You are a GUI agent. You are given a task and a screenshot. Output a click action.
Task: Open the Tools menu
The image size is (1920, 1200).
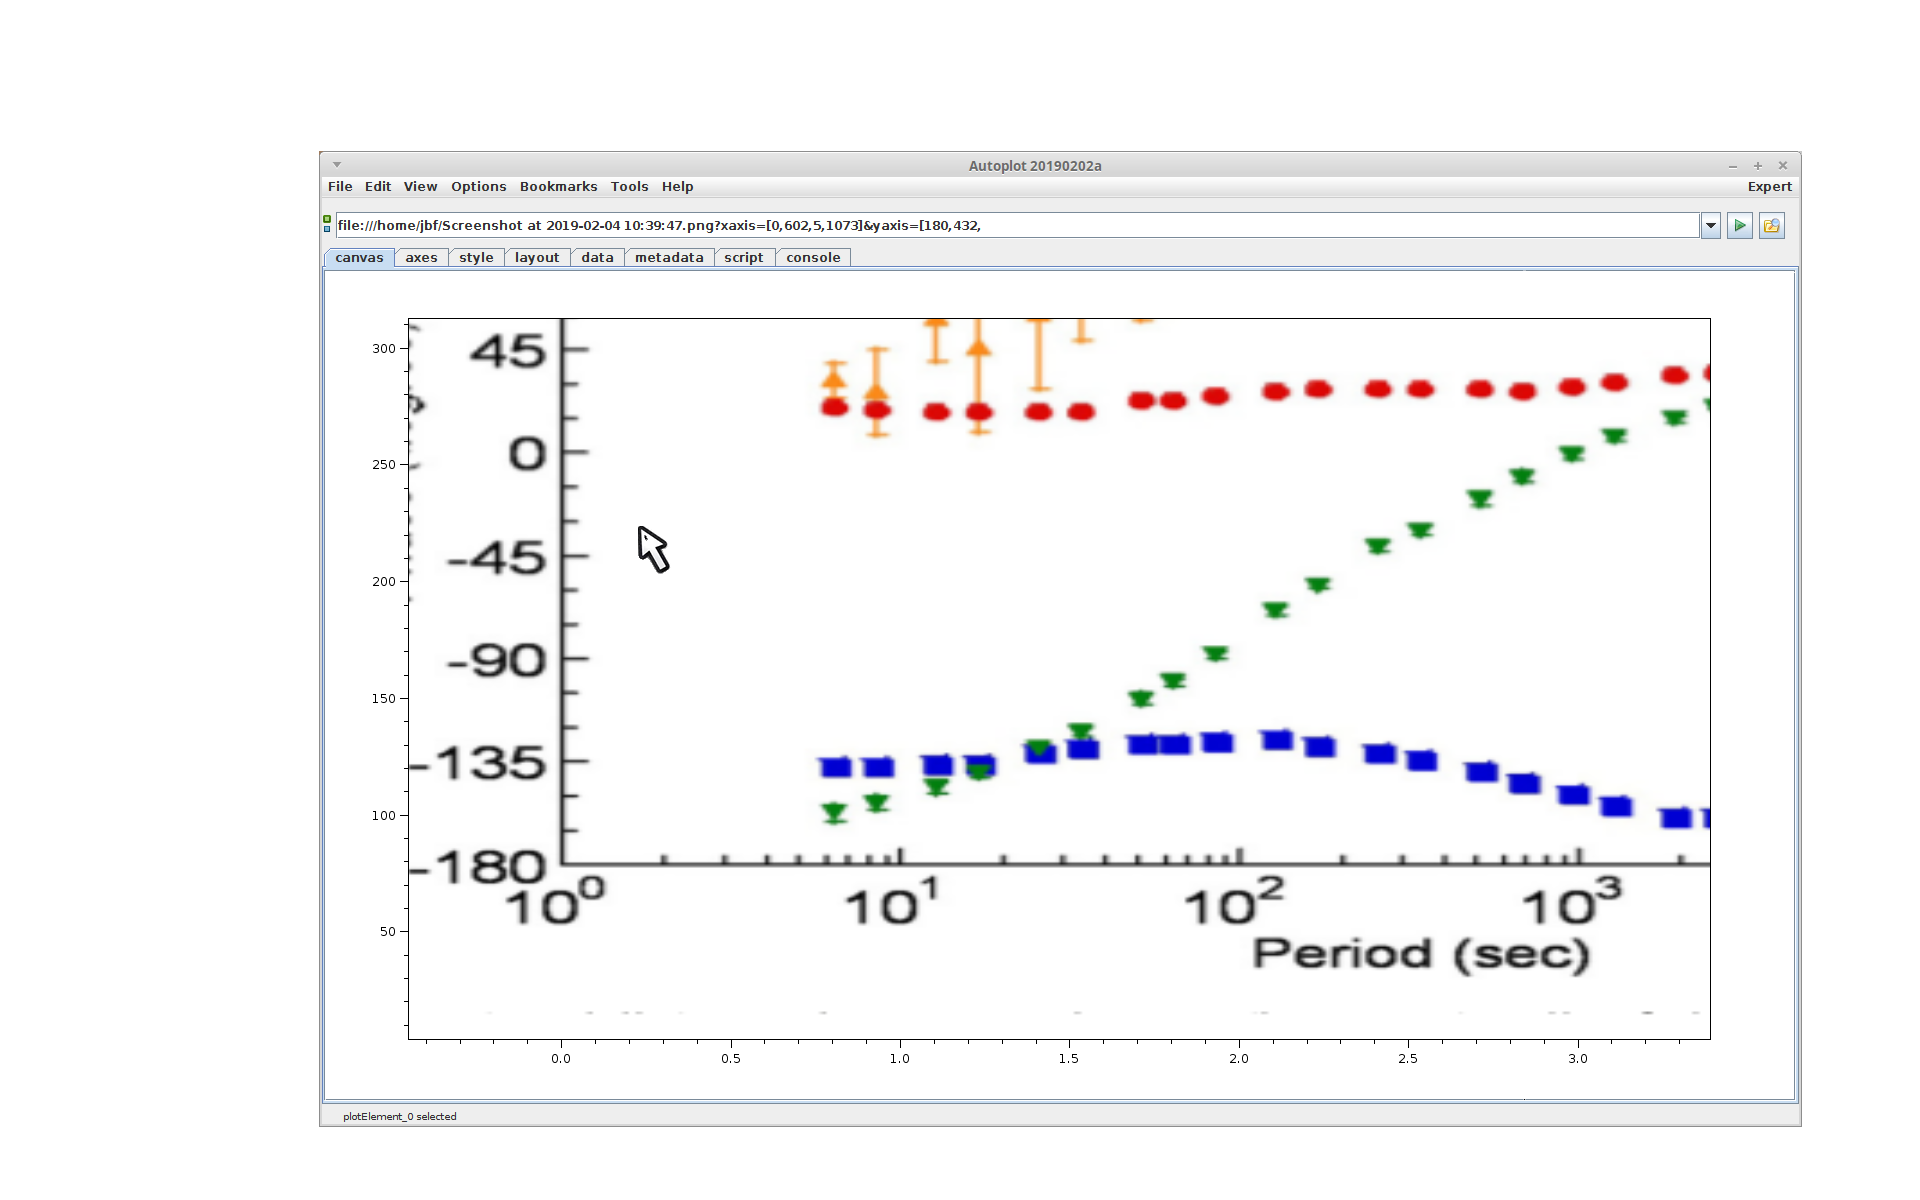coord(630,187)
